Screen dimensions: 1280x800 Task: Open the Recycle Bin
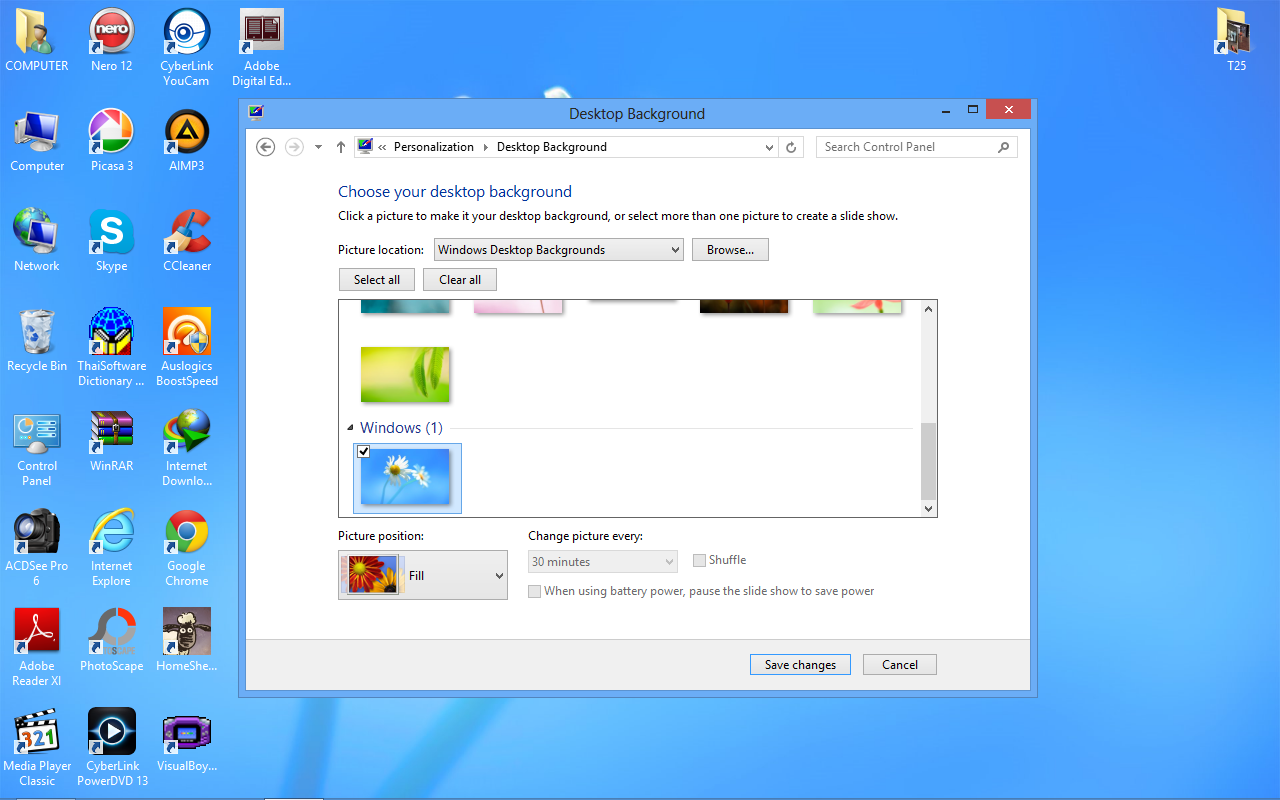point(37,341)
